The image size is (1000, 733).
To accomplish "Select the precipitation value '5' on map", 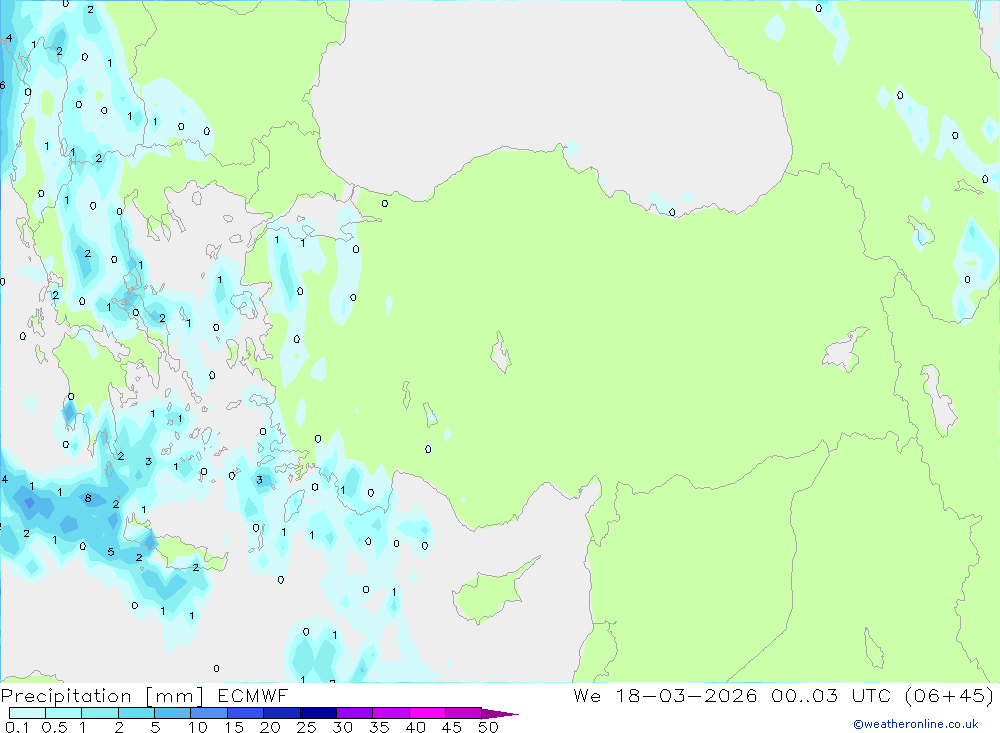I will coord(111,552).
